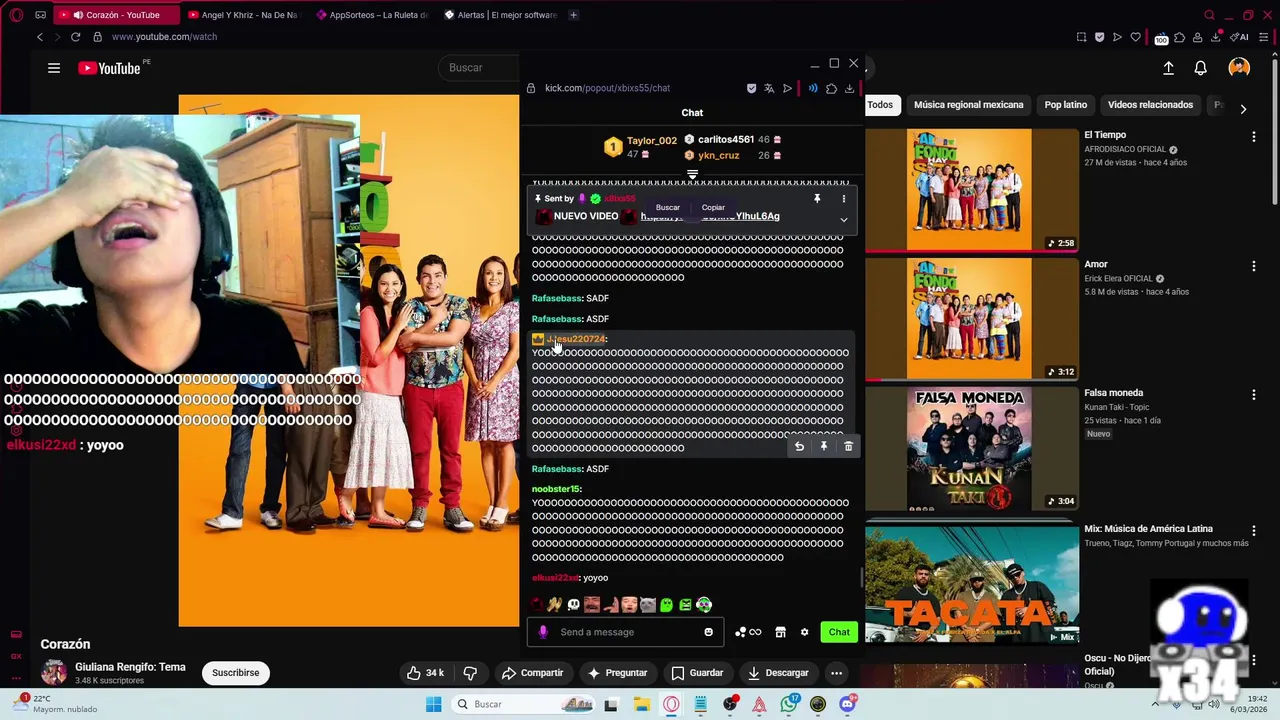Image resolution: width=1280 pixels, height=720 pixels.
Task: Dislike the Corazón video
Action: coord(469,673)
